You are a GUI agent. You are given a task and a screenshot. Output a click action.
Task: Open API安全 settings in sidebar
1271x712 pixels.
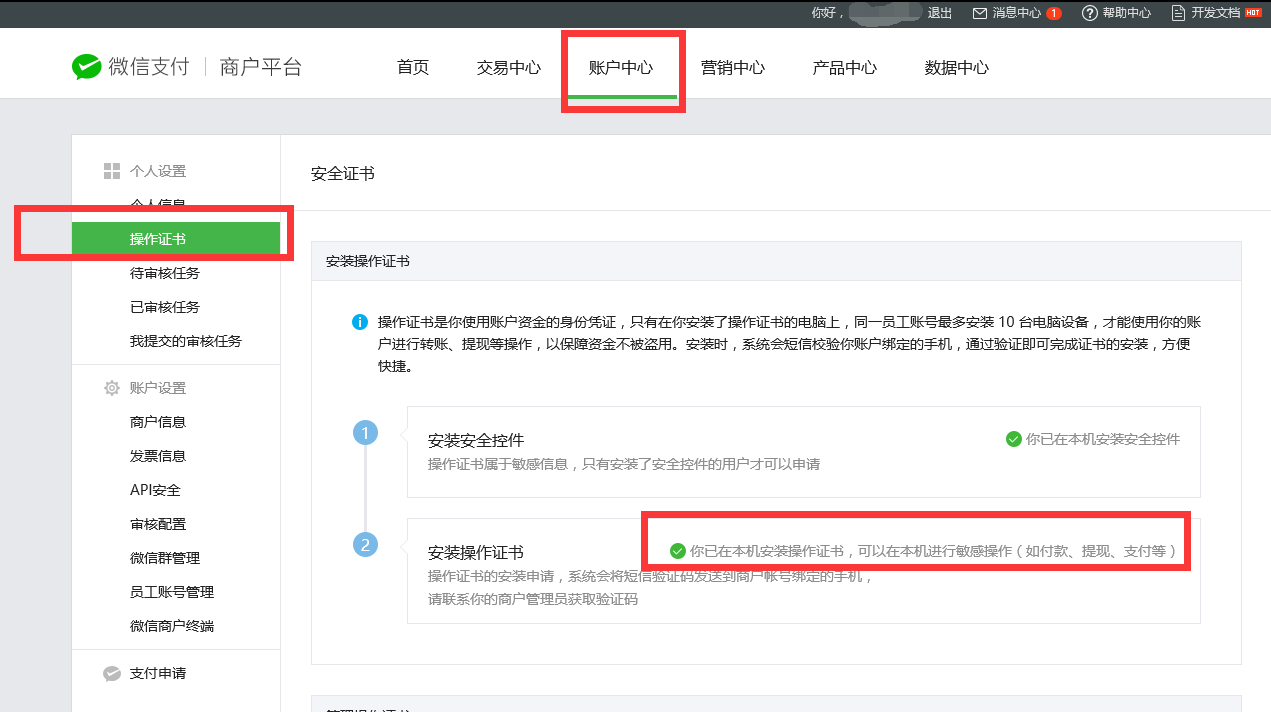click(x=155, y=490)
